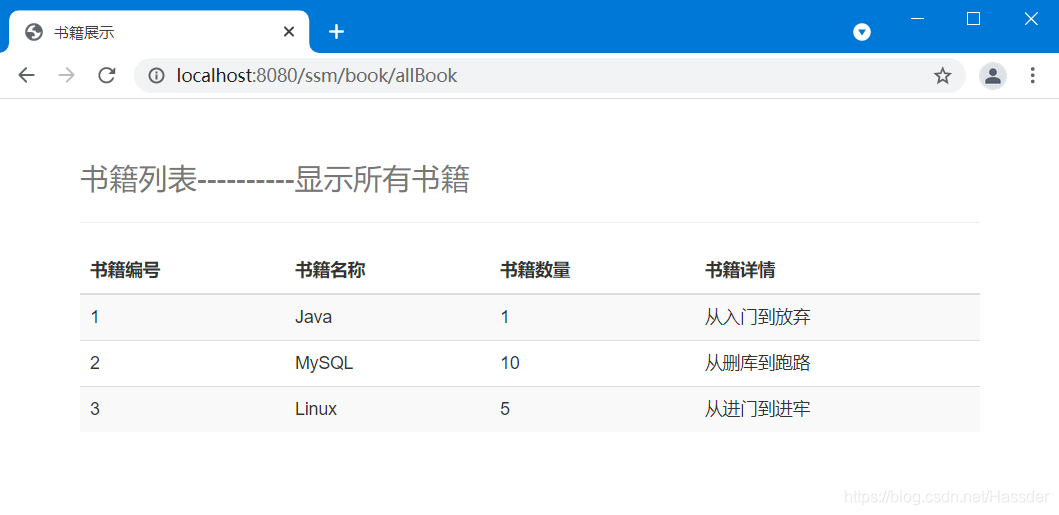Screen dimensions: 1059x515
Task: Click the 从删库到跑路 detail cell
Action: 757,363
